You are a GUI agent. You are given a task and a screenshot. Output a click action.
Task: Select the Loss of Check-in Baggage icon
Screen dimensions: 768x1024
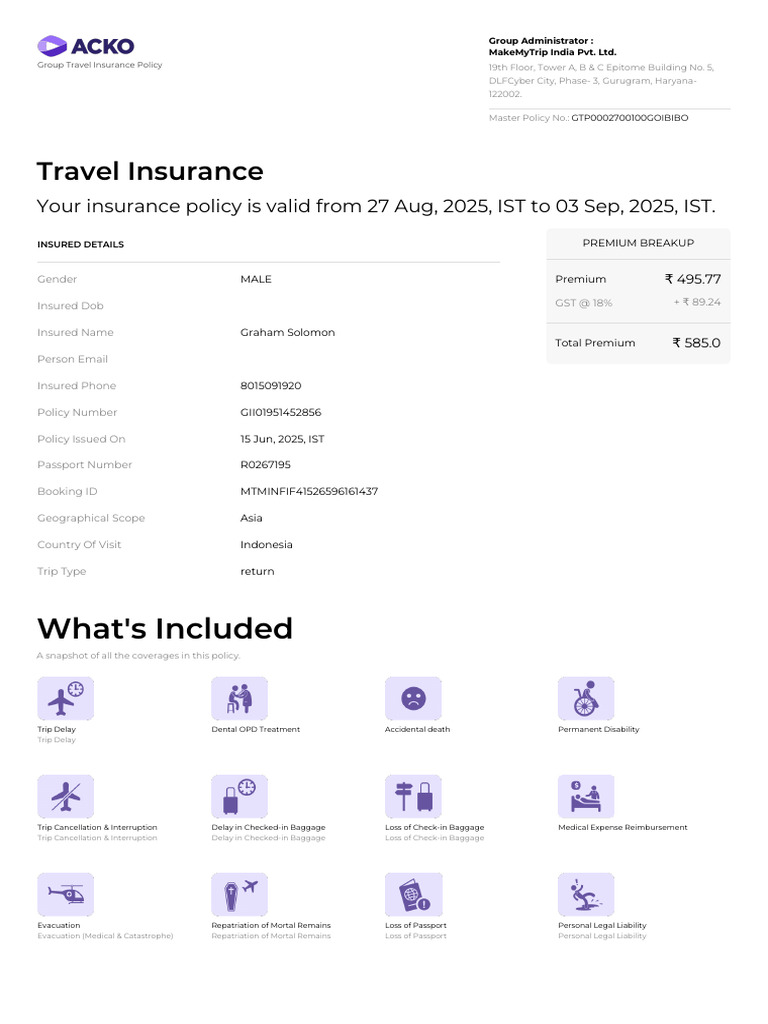click(x=413, y=796)
